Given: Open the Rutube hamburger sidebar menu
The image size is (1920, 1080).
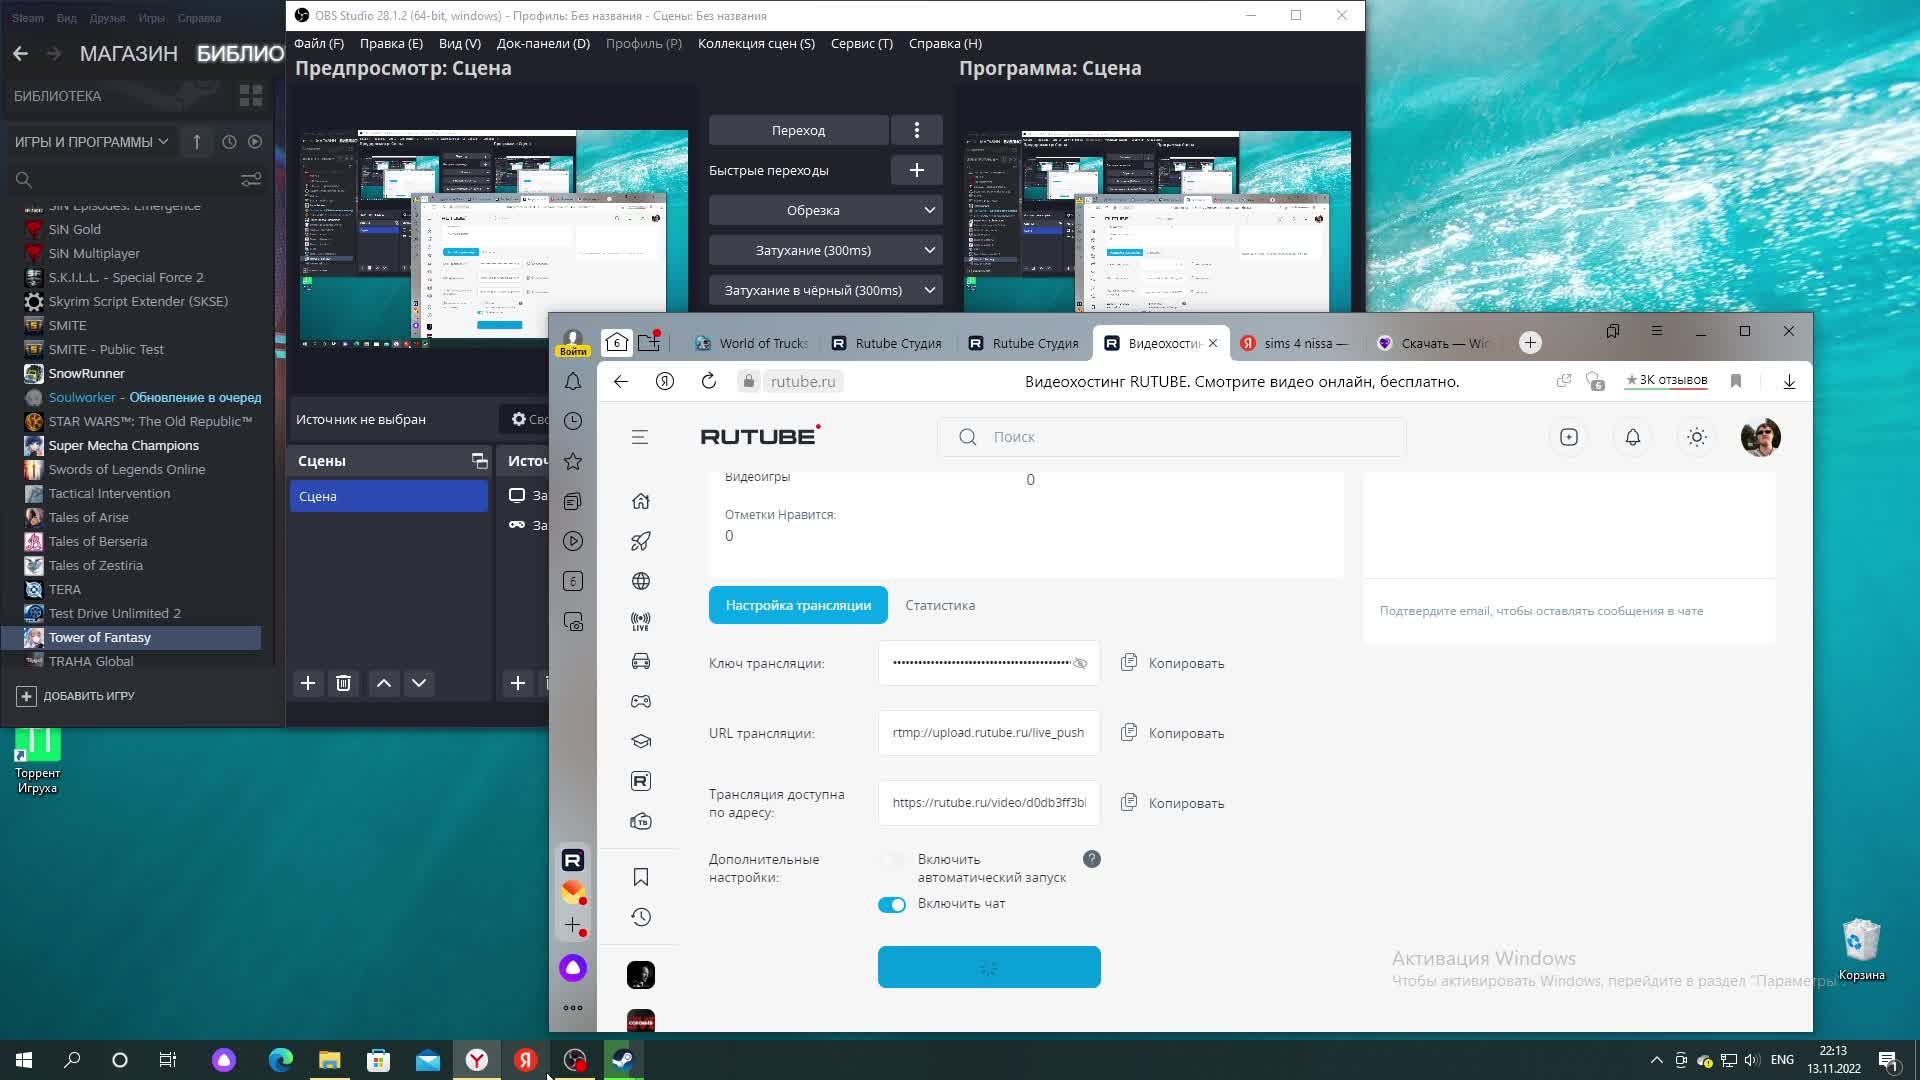Looking at the screenshot, I should [640, 437].
